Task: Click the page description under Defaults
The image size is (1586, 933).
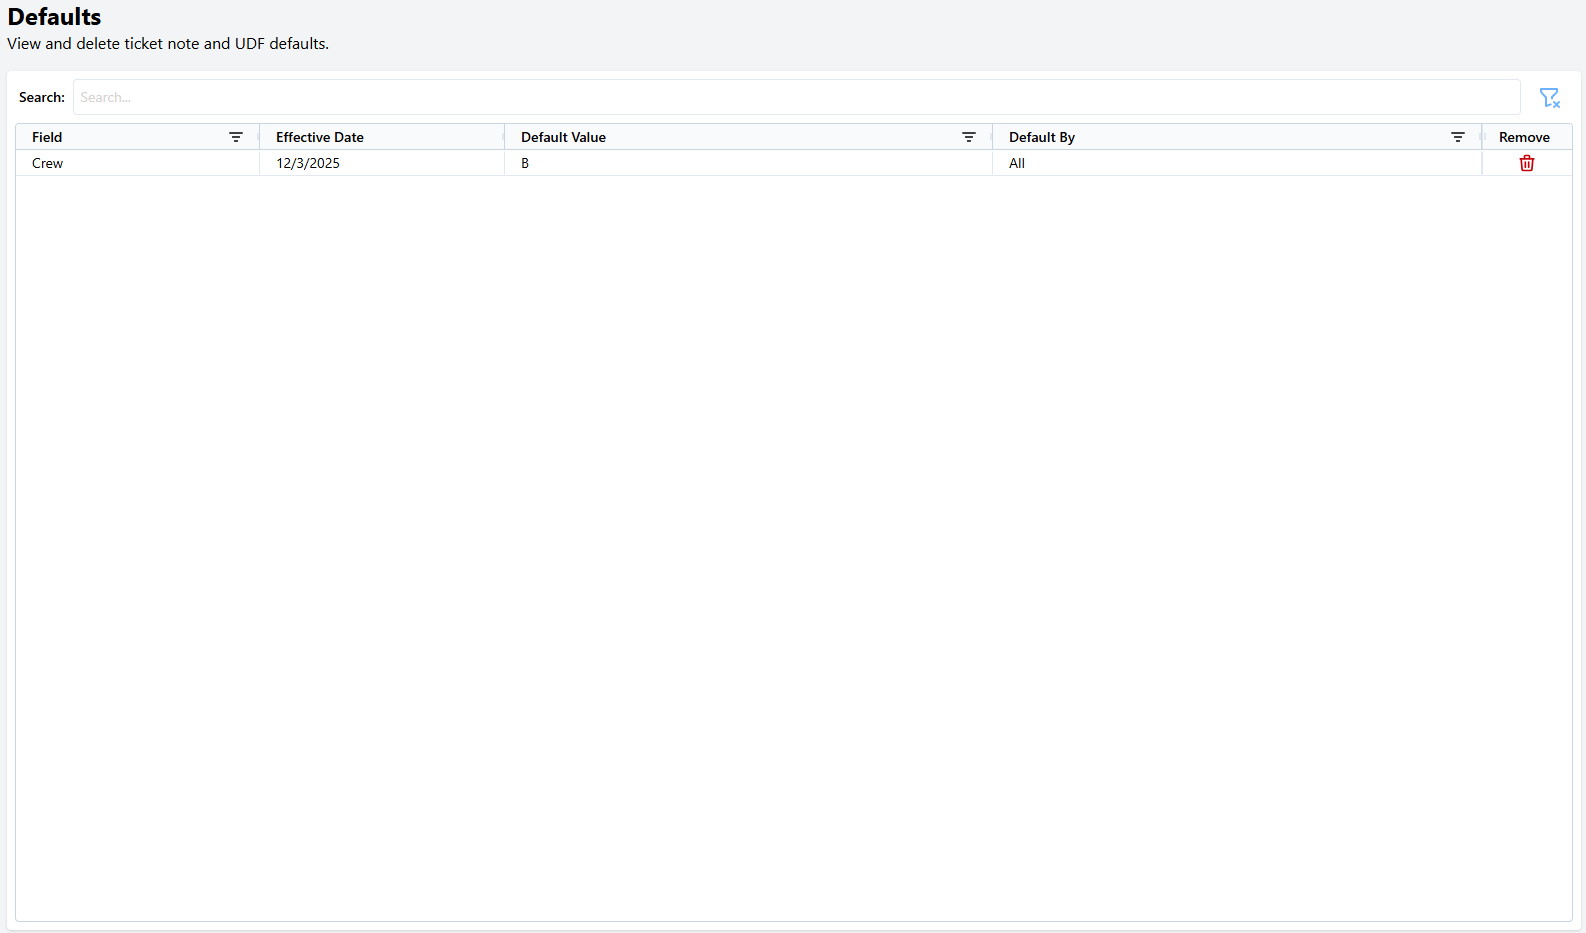Action: [x=168, y=44]
